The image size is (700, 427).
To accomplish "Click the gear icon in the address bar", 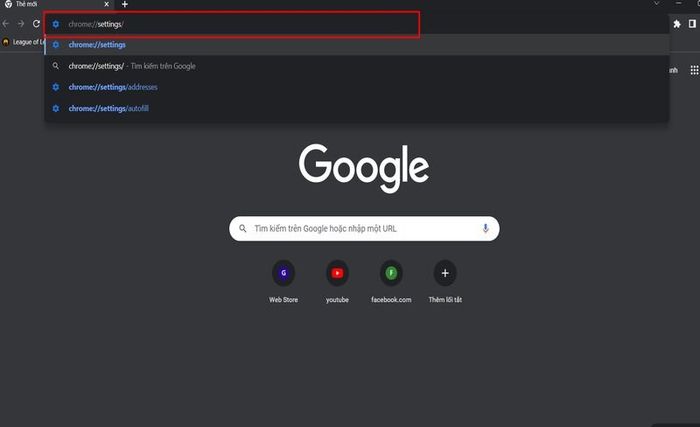I will (56, 24).
